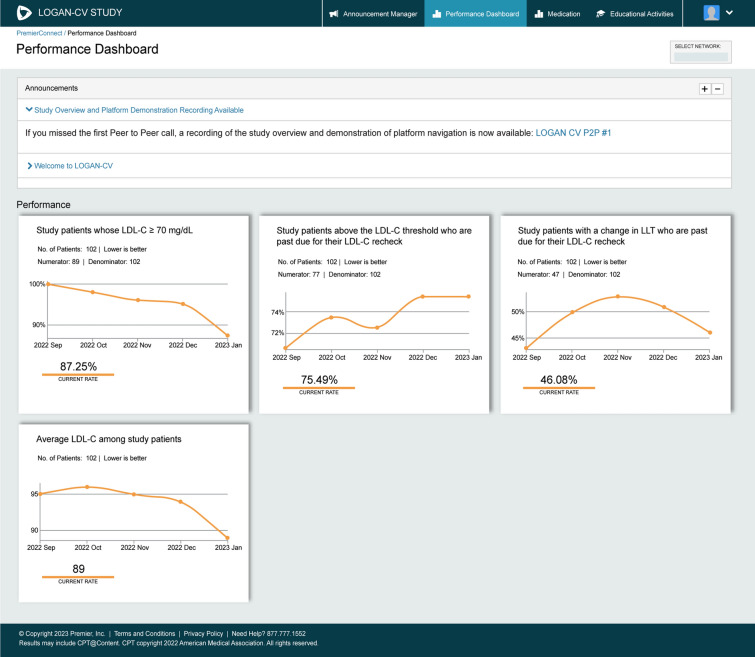Open the Educational Activities tab

(637, 14)
